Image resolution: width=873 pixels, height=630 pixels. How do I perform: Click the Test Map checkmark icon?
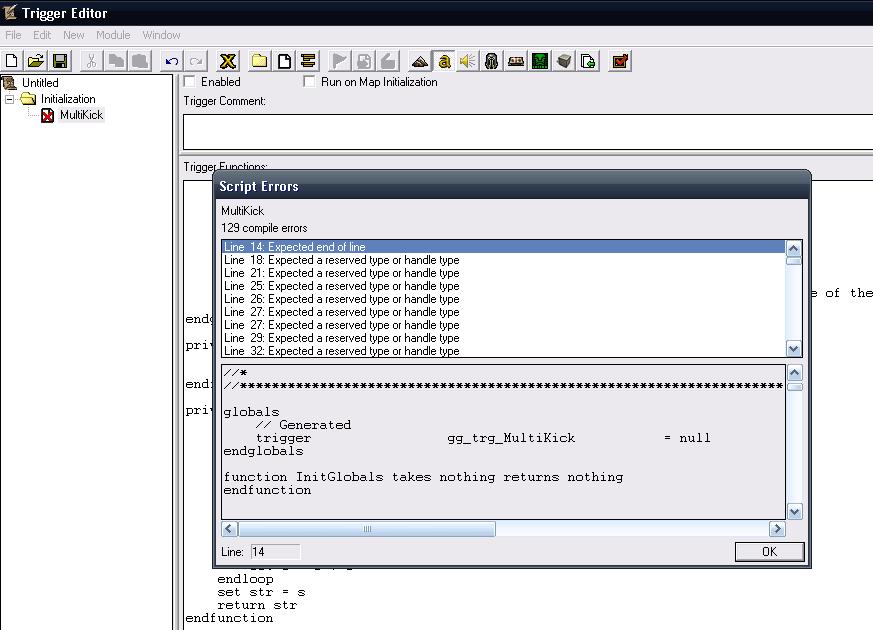(x=620, y=61)
